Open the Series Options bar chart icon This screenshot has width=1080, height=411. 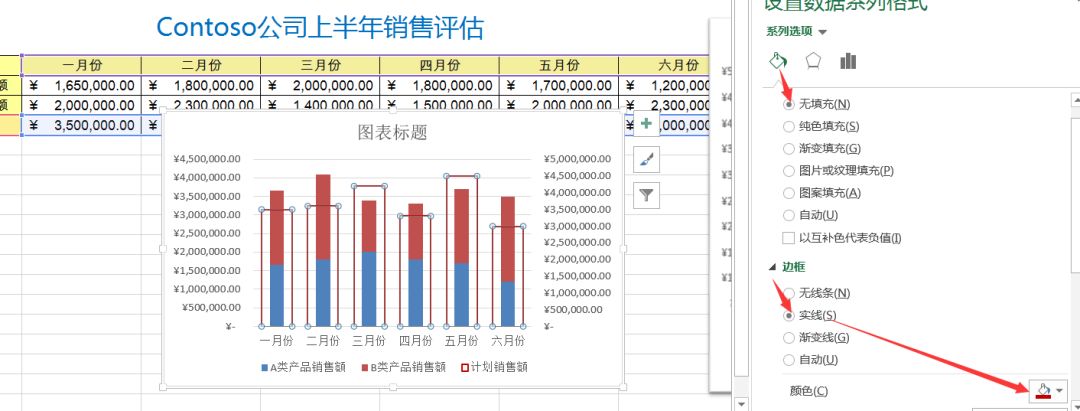click(x=848, y=61)
